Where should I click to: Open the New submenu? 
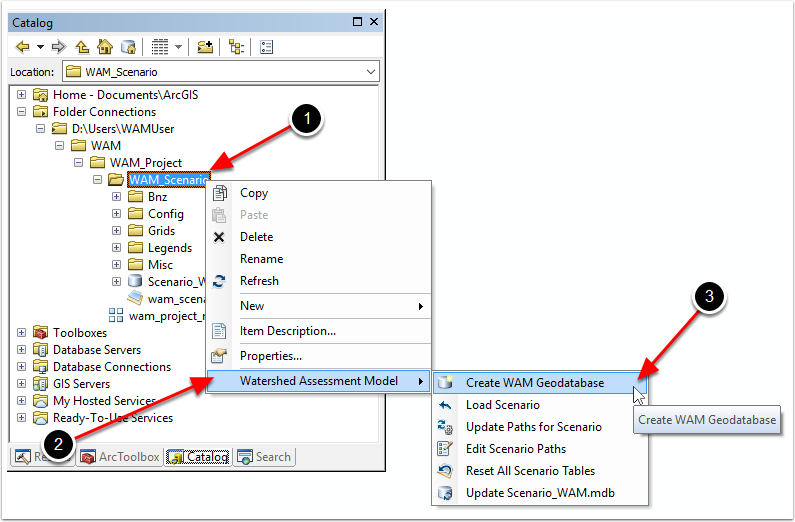(318, 306)
